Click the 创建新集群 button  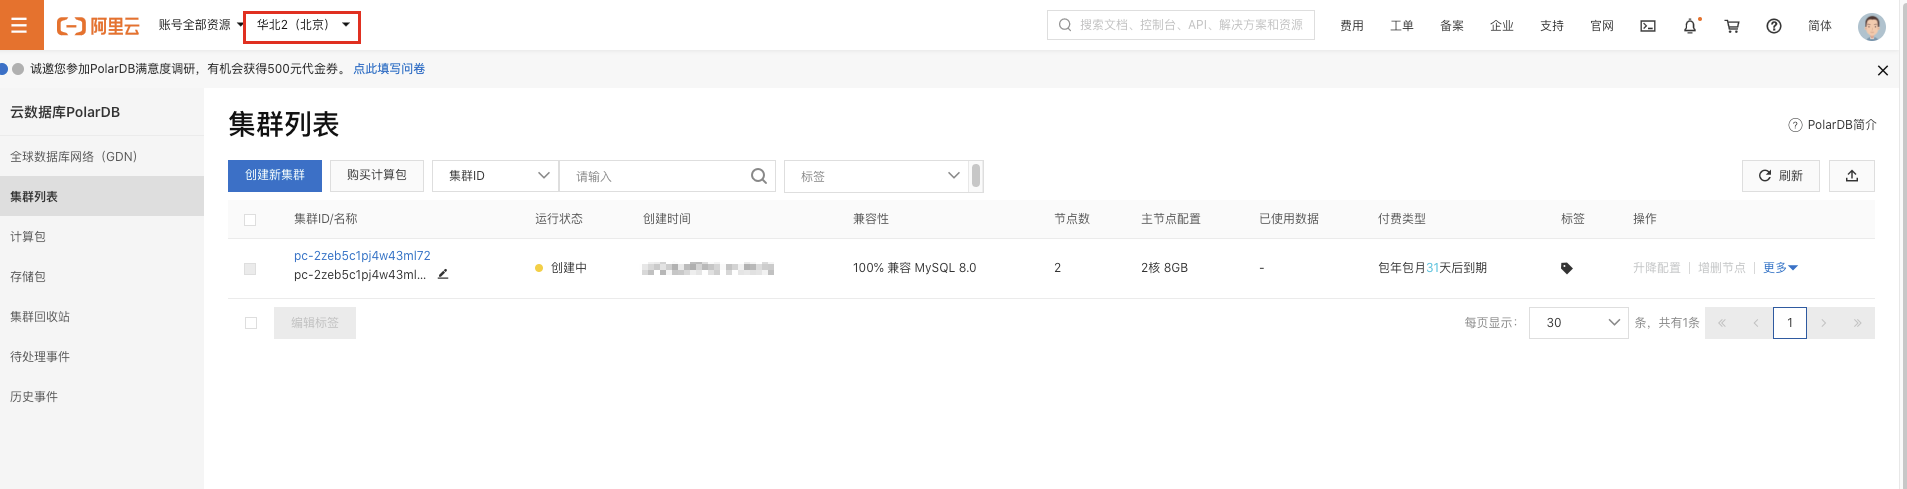275,175
